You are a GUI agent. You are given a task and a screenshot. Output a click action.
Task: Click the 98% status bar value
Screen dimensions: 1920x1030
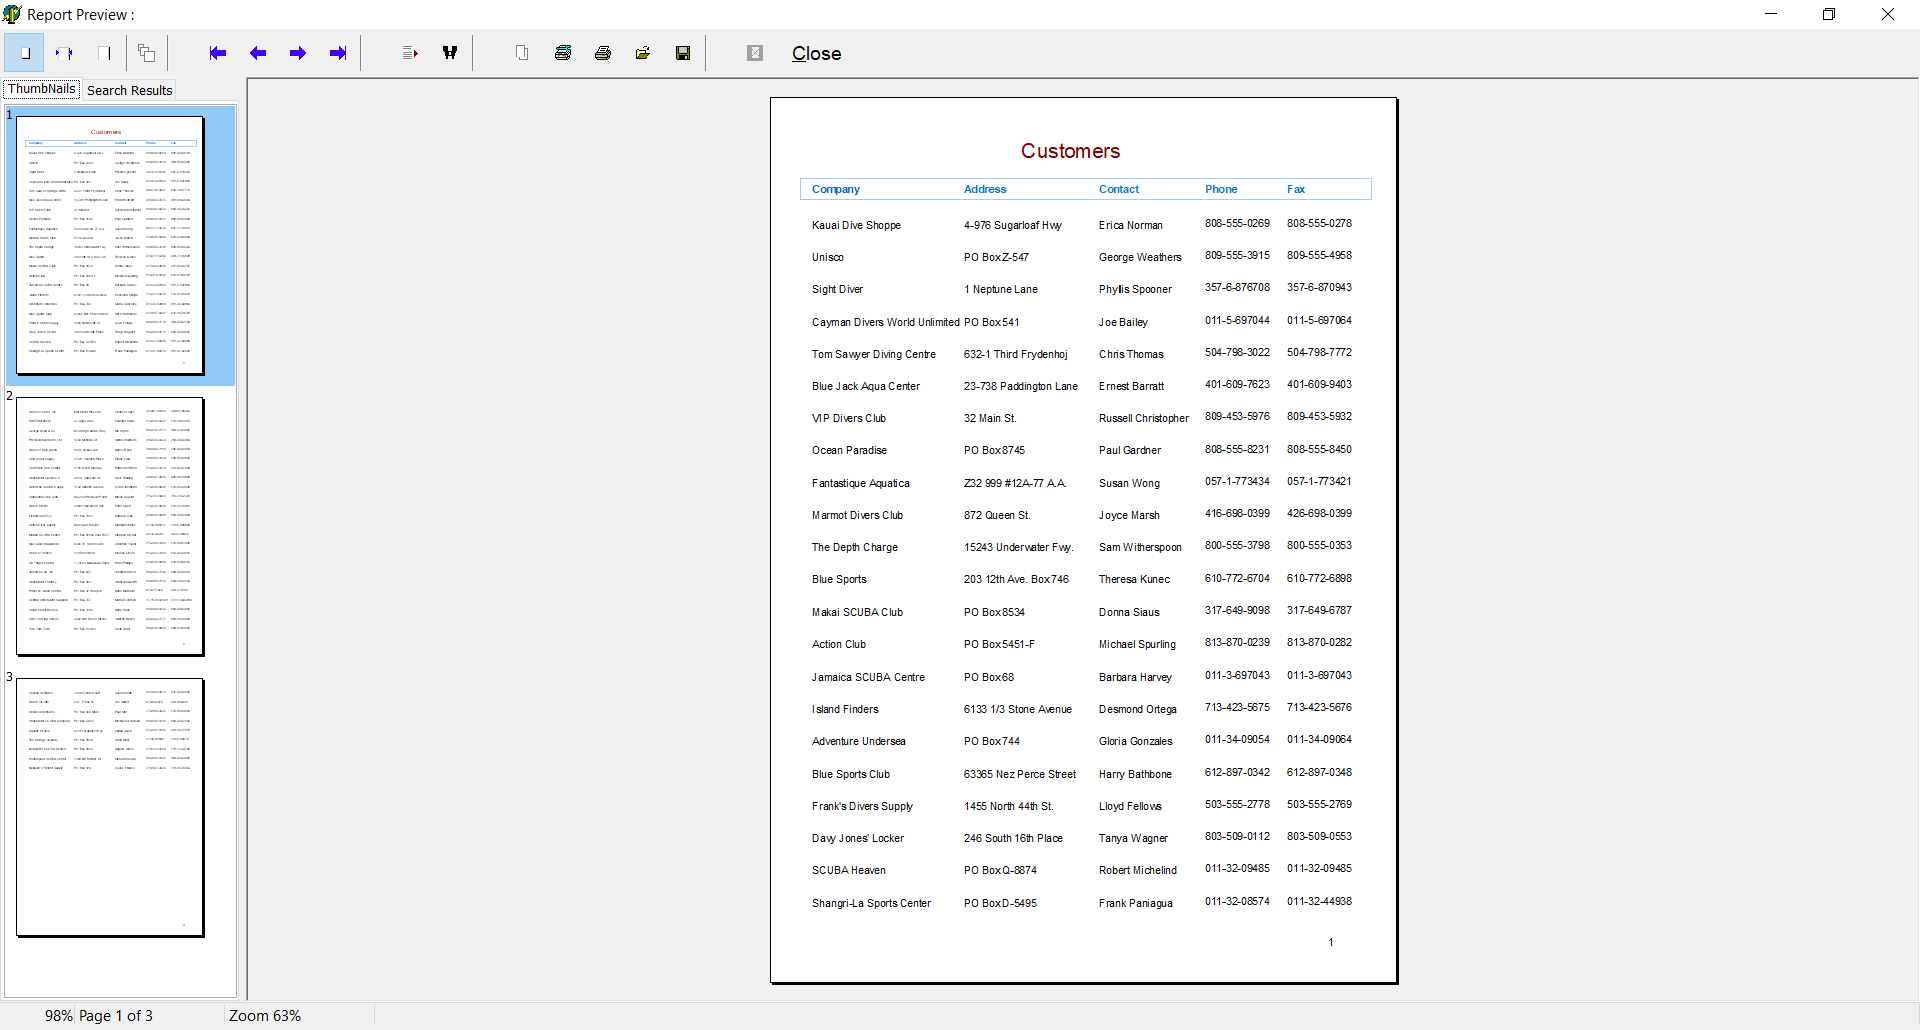[x=58, y=1016]
